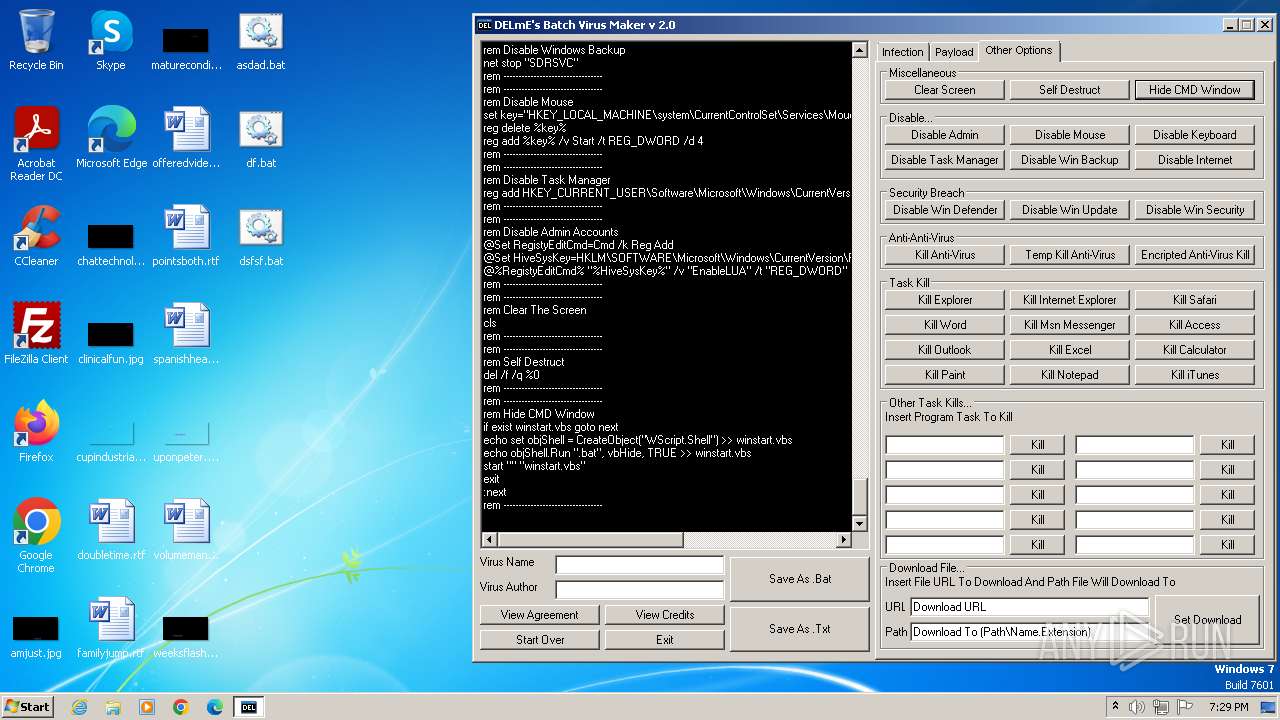Click the Self Destruct button
Image resolution: width=1280 pixels, height=720 pixels.
point(1070,90)
